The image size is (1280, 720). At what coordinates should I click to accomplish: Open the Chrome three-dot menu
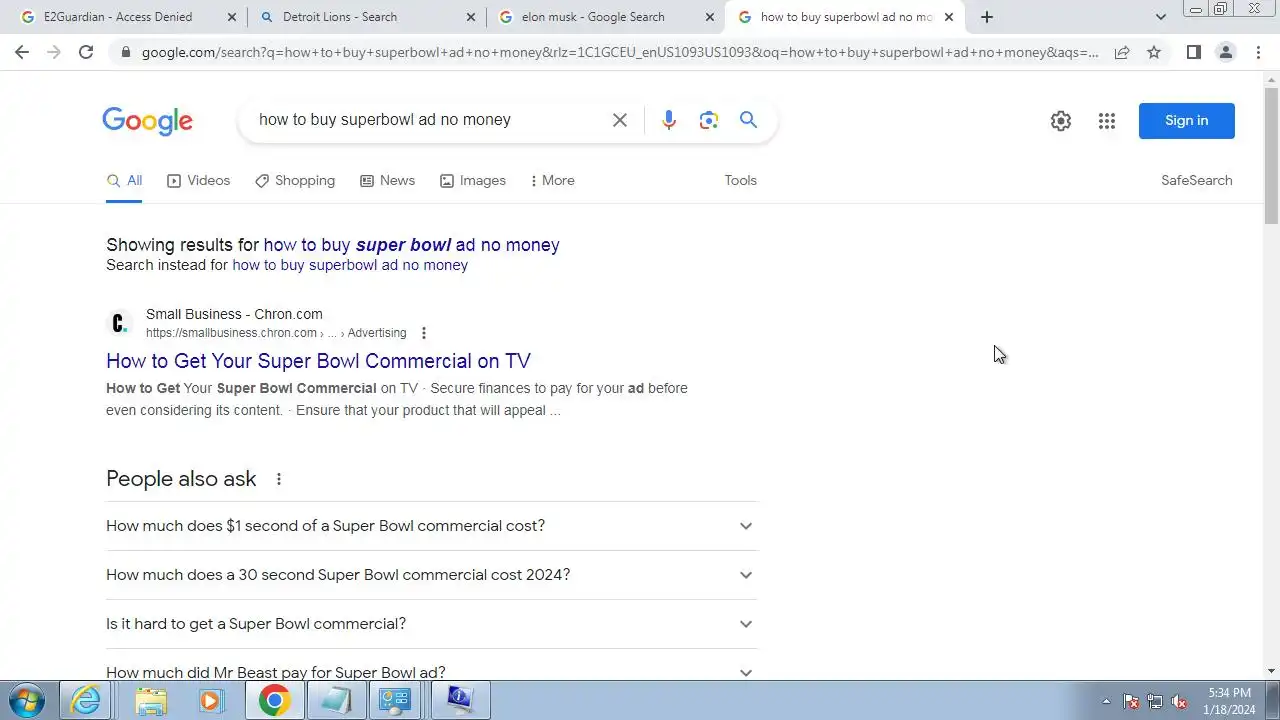(x=1257, y=52)
